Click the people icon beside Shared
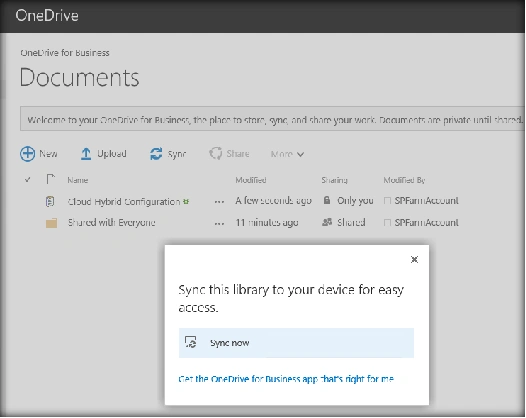526x418 pixels. pos(327,222)
